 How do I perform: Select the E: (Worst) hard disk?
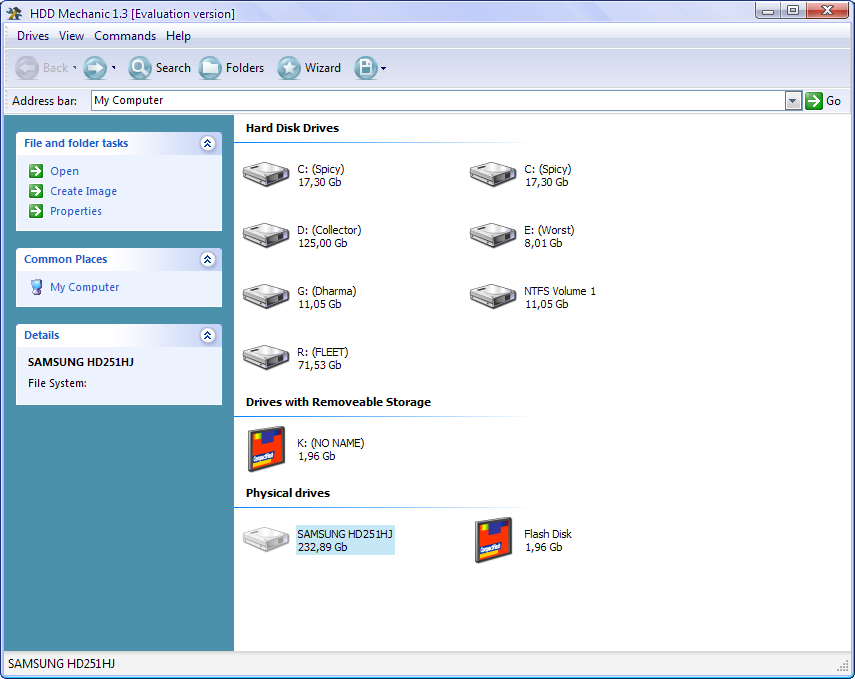point(493,236)
